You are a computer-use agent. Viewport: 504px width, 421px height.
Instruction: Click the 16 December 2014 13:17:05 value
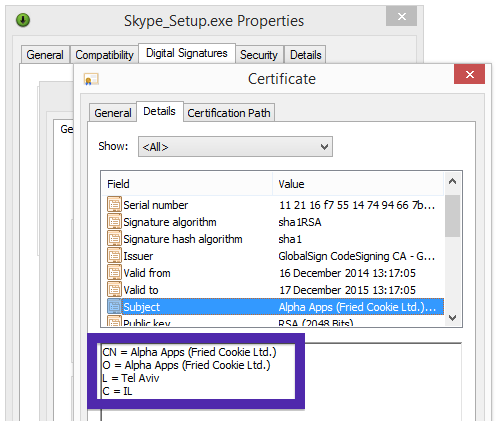click(347, 273)
